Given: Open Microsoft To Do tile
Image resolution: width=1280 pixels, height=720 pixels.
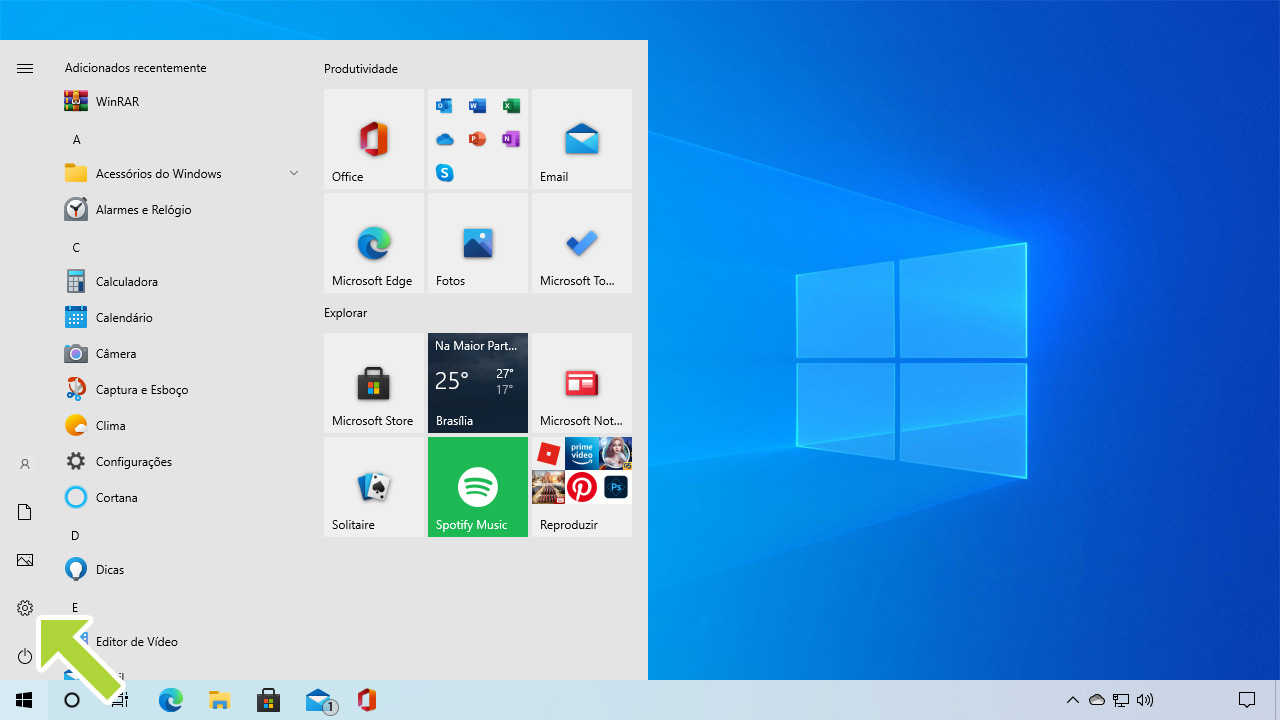Looking at the screenshot, I should coord(582,243).
